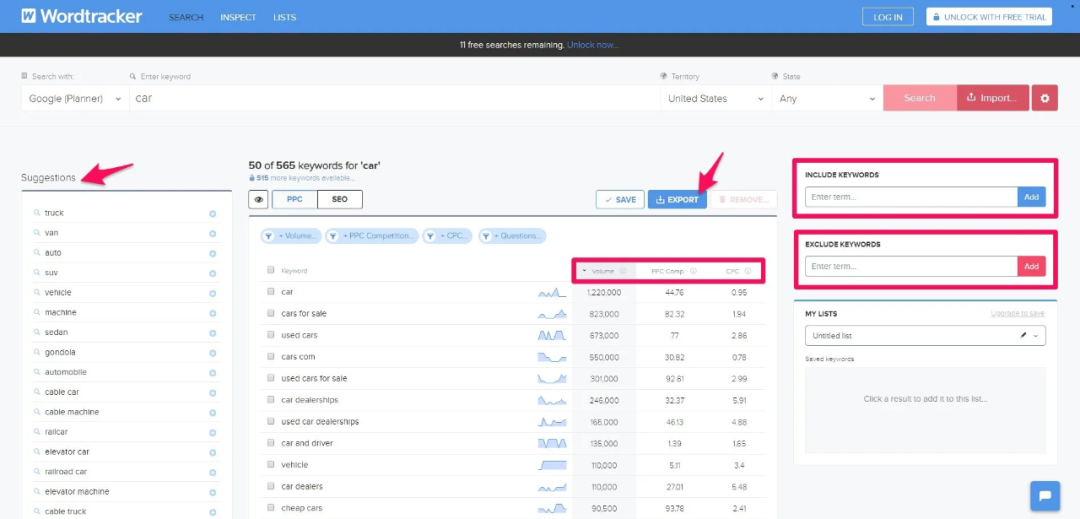Open the Inspect menu item
Viewport: 1080px width, 519px height.
(238, 17)
